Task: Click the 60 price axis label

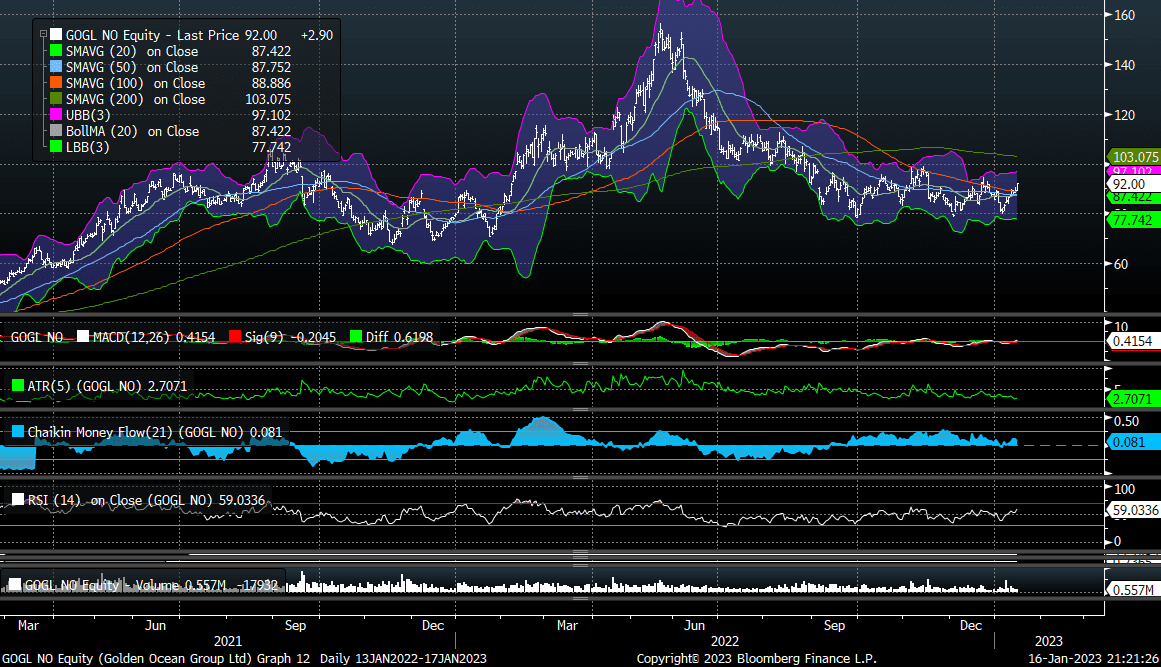Action: pos(1121,264)
